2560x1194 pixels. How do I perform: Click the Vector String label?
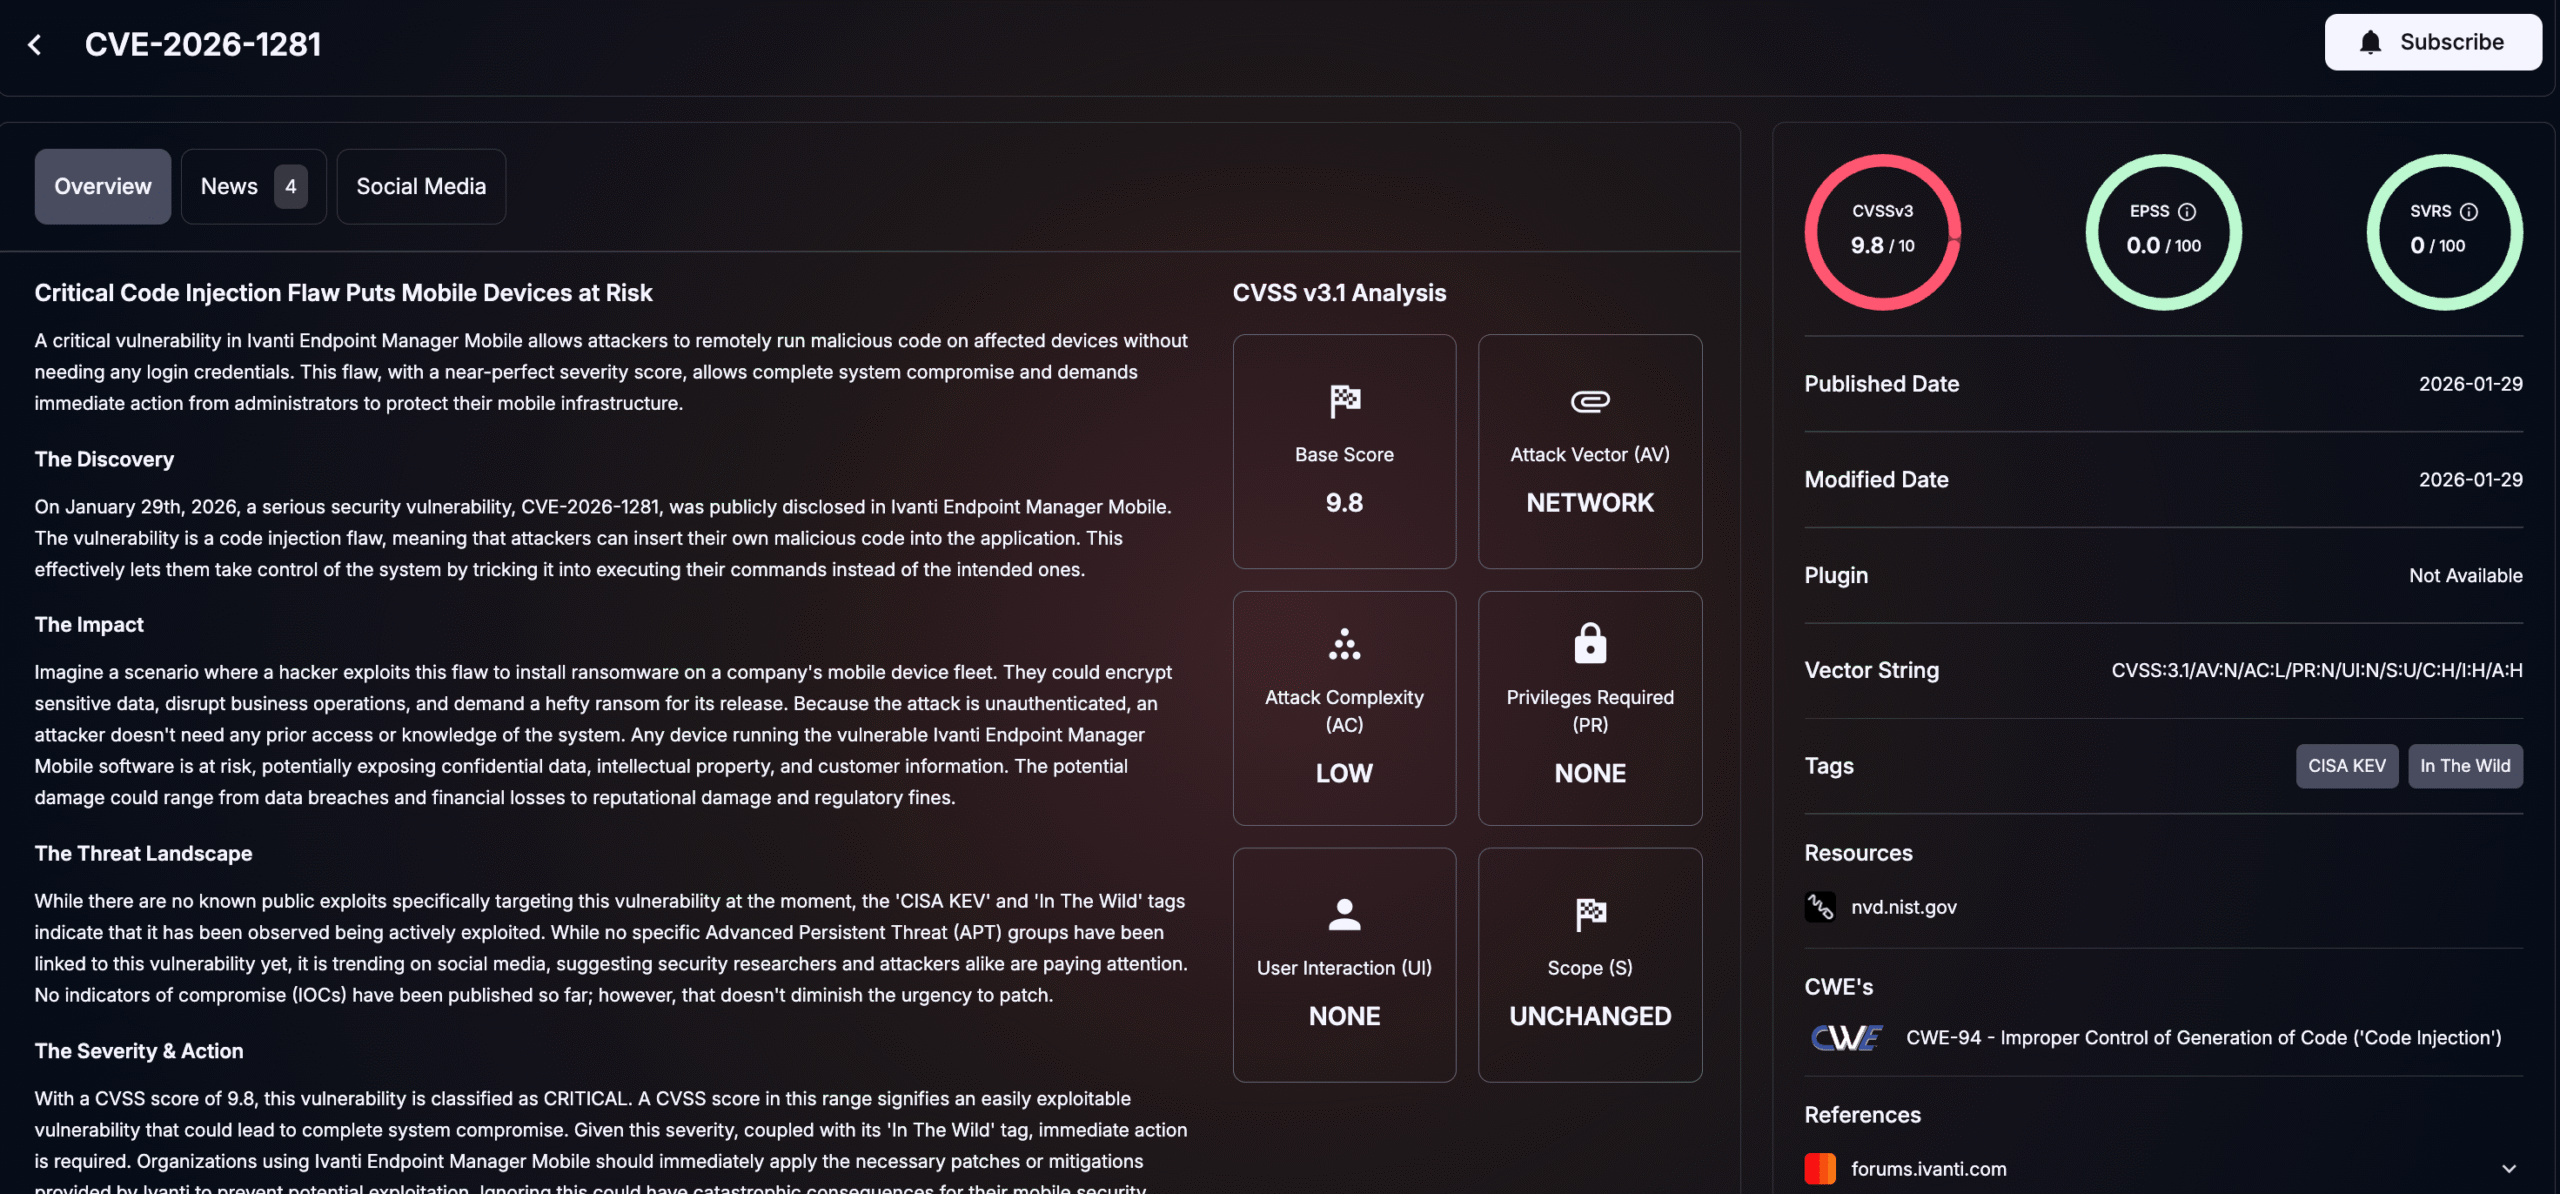click(1871, 671)
